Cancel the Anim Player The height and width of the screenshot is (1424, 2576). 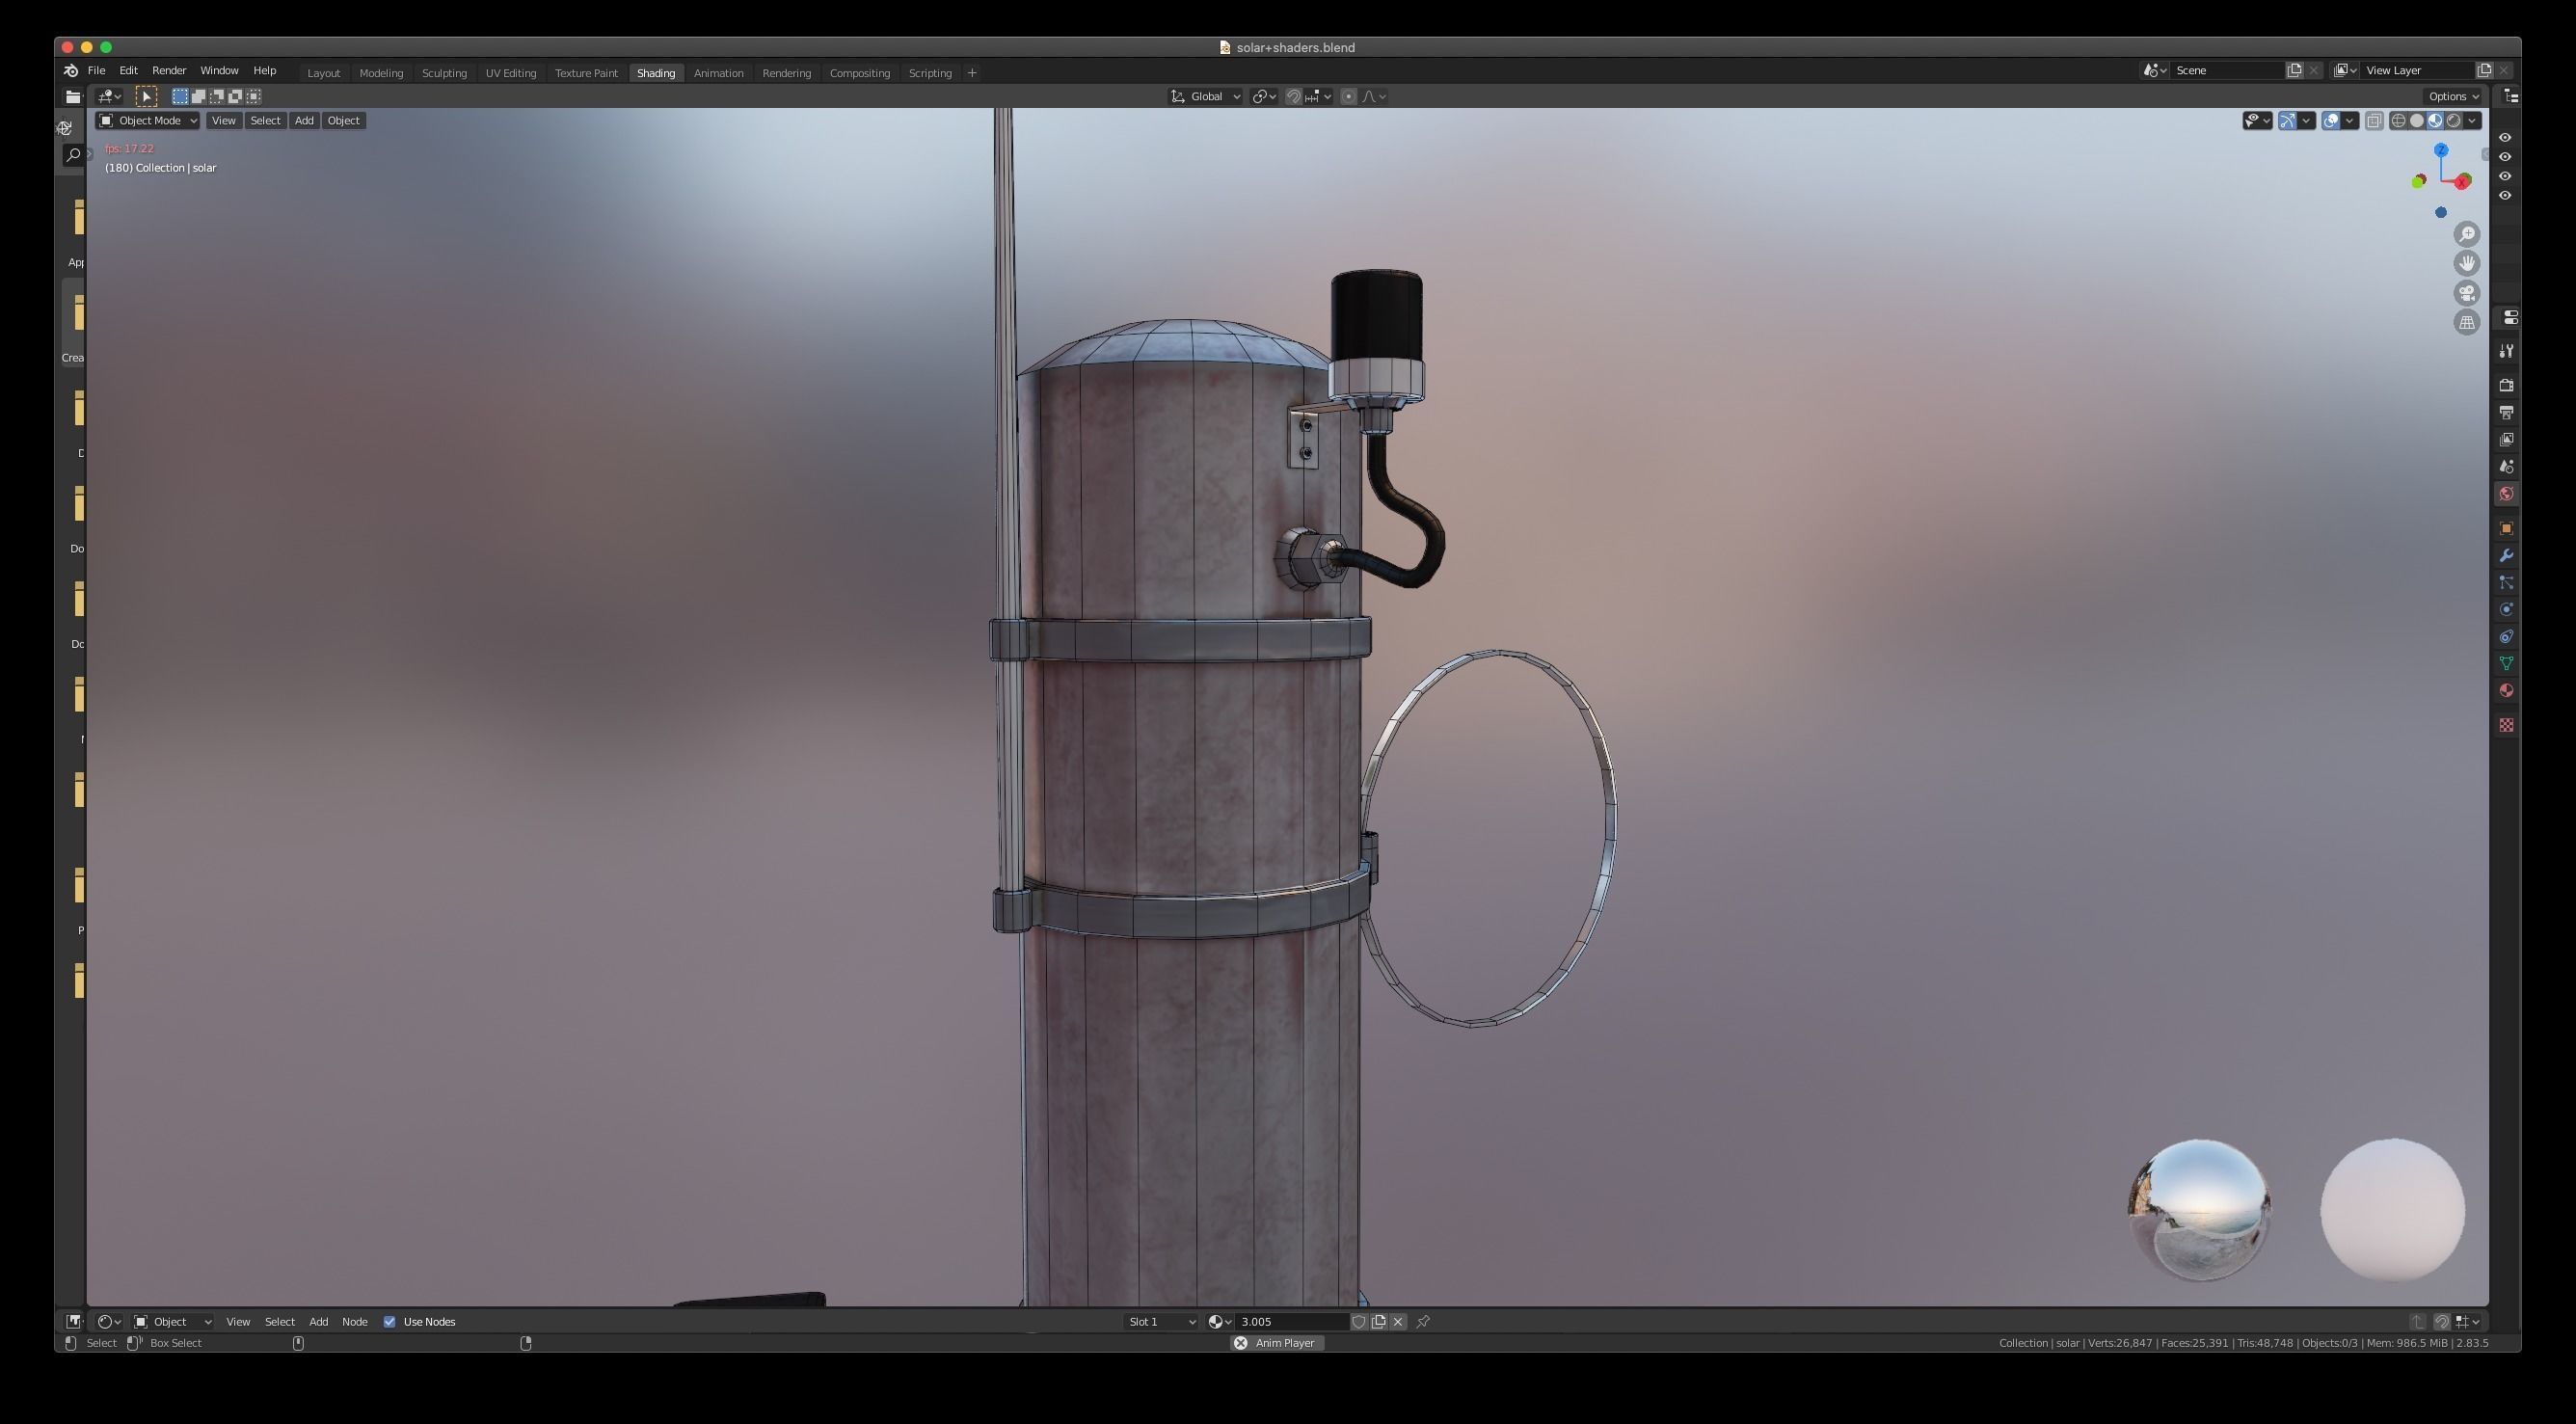[x=1240, y=1343]
